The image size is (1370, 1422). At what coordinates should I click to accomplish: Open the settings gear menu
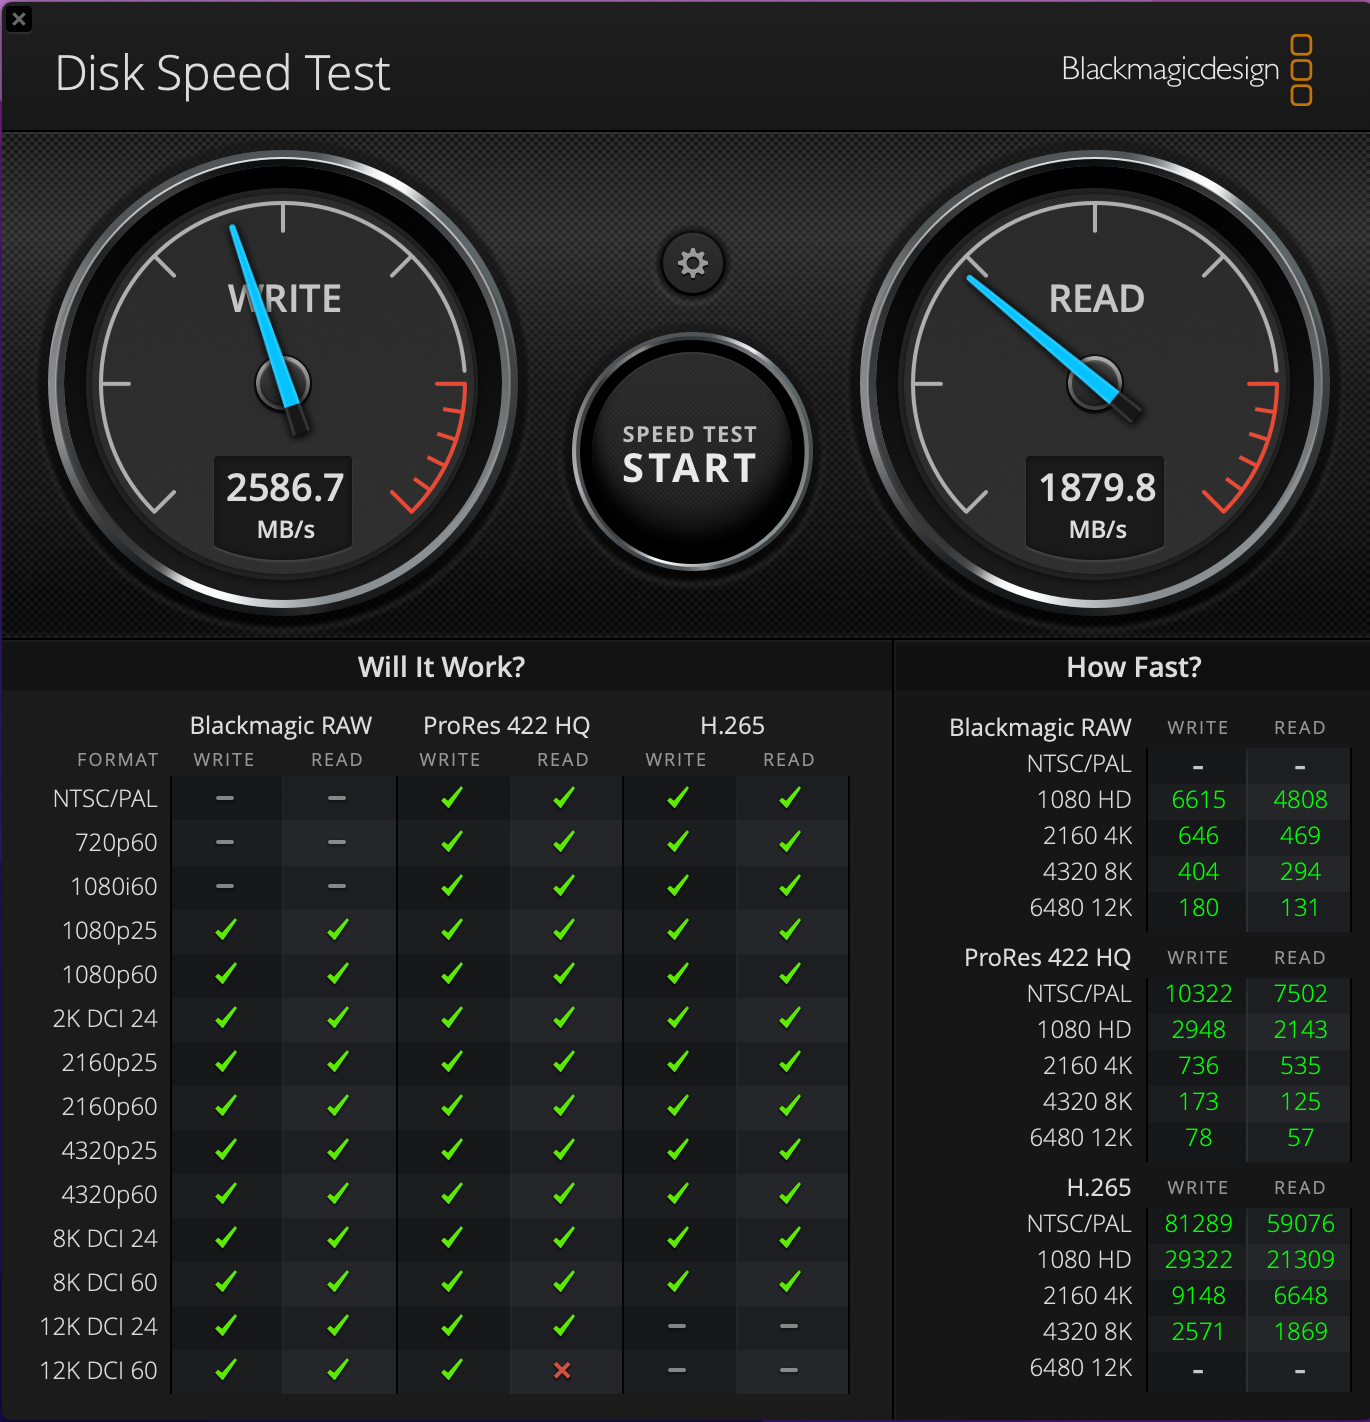click(x=691, y=263)
